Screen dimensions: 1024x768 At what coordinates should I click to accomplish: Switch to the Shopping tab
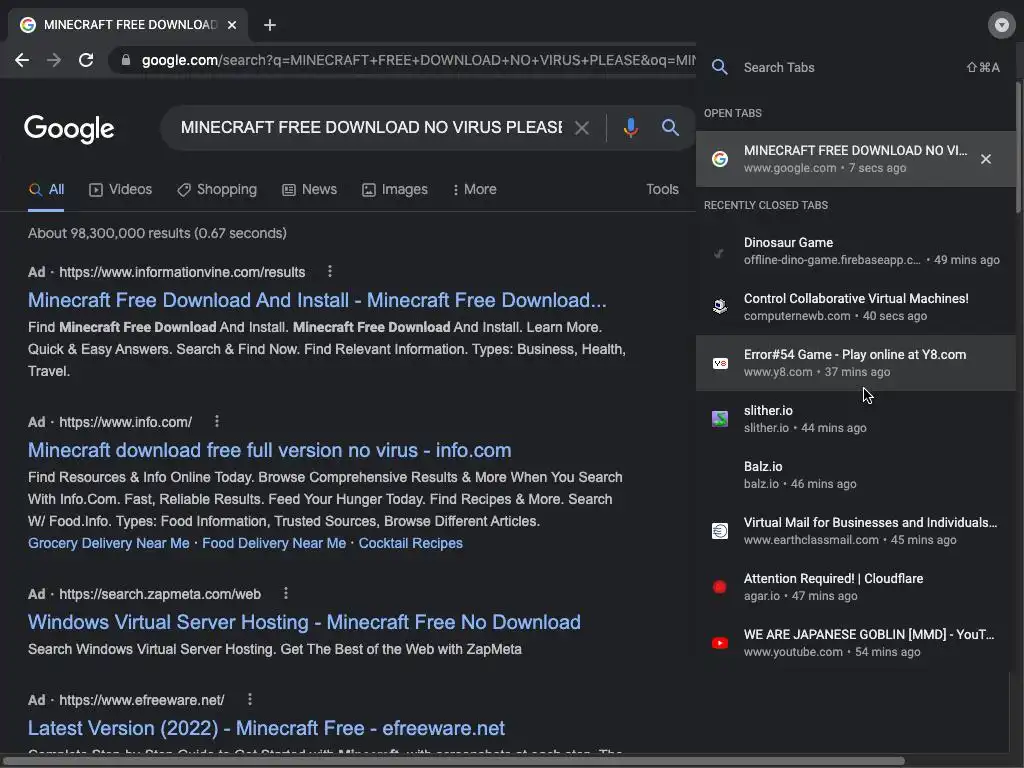217,189
